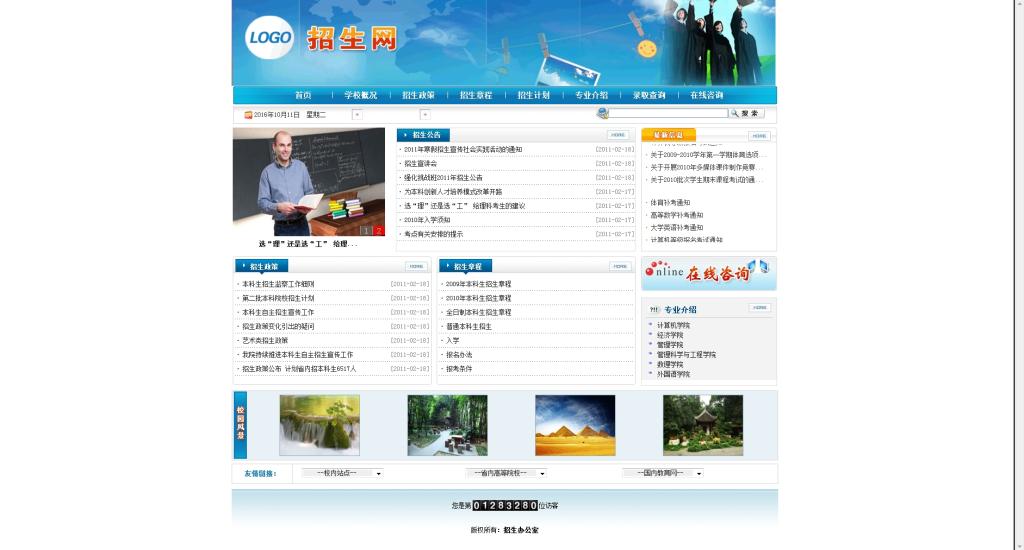Select 管理科学与工程学院 in the list
This screenshot has height=550, width=1024.
(x=686, y=355)
